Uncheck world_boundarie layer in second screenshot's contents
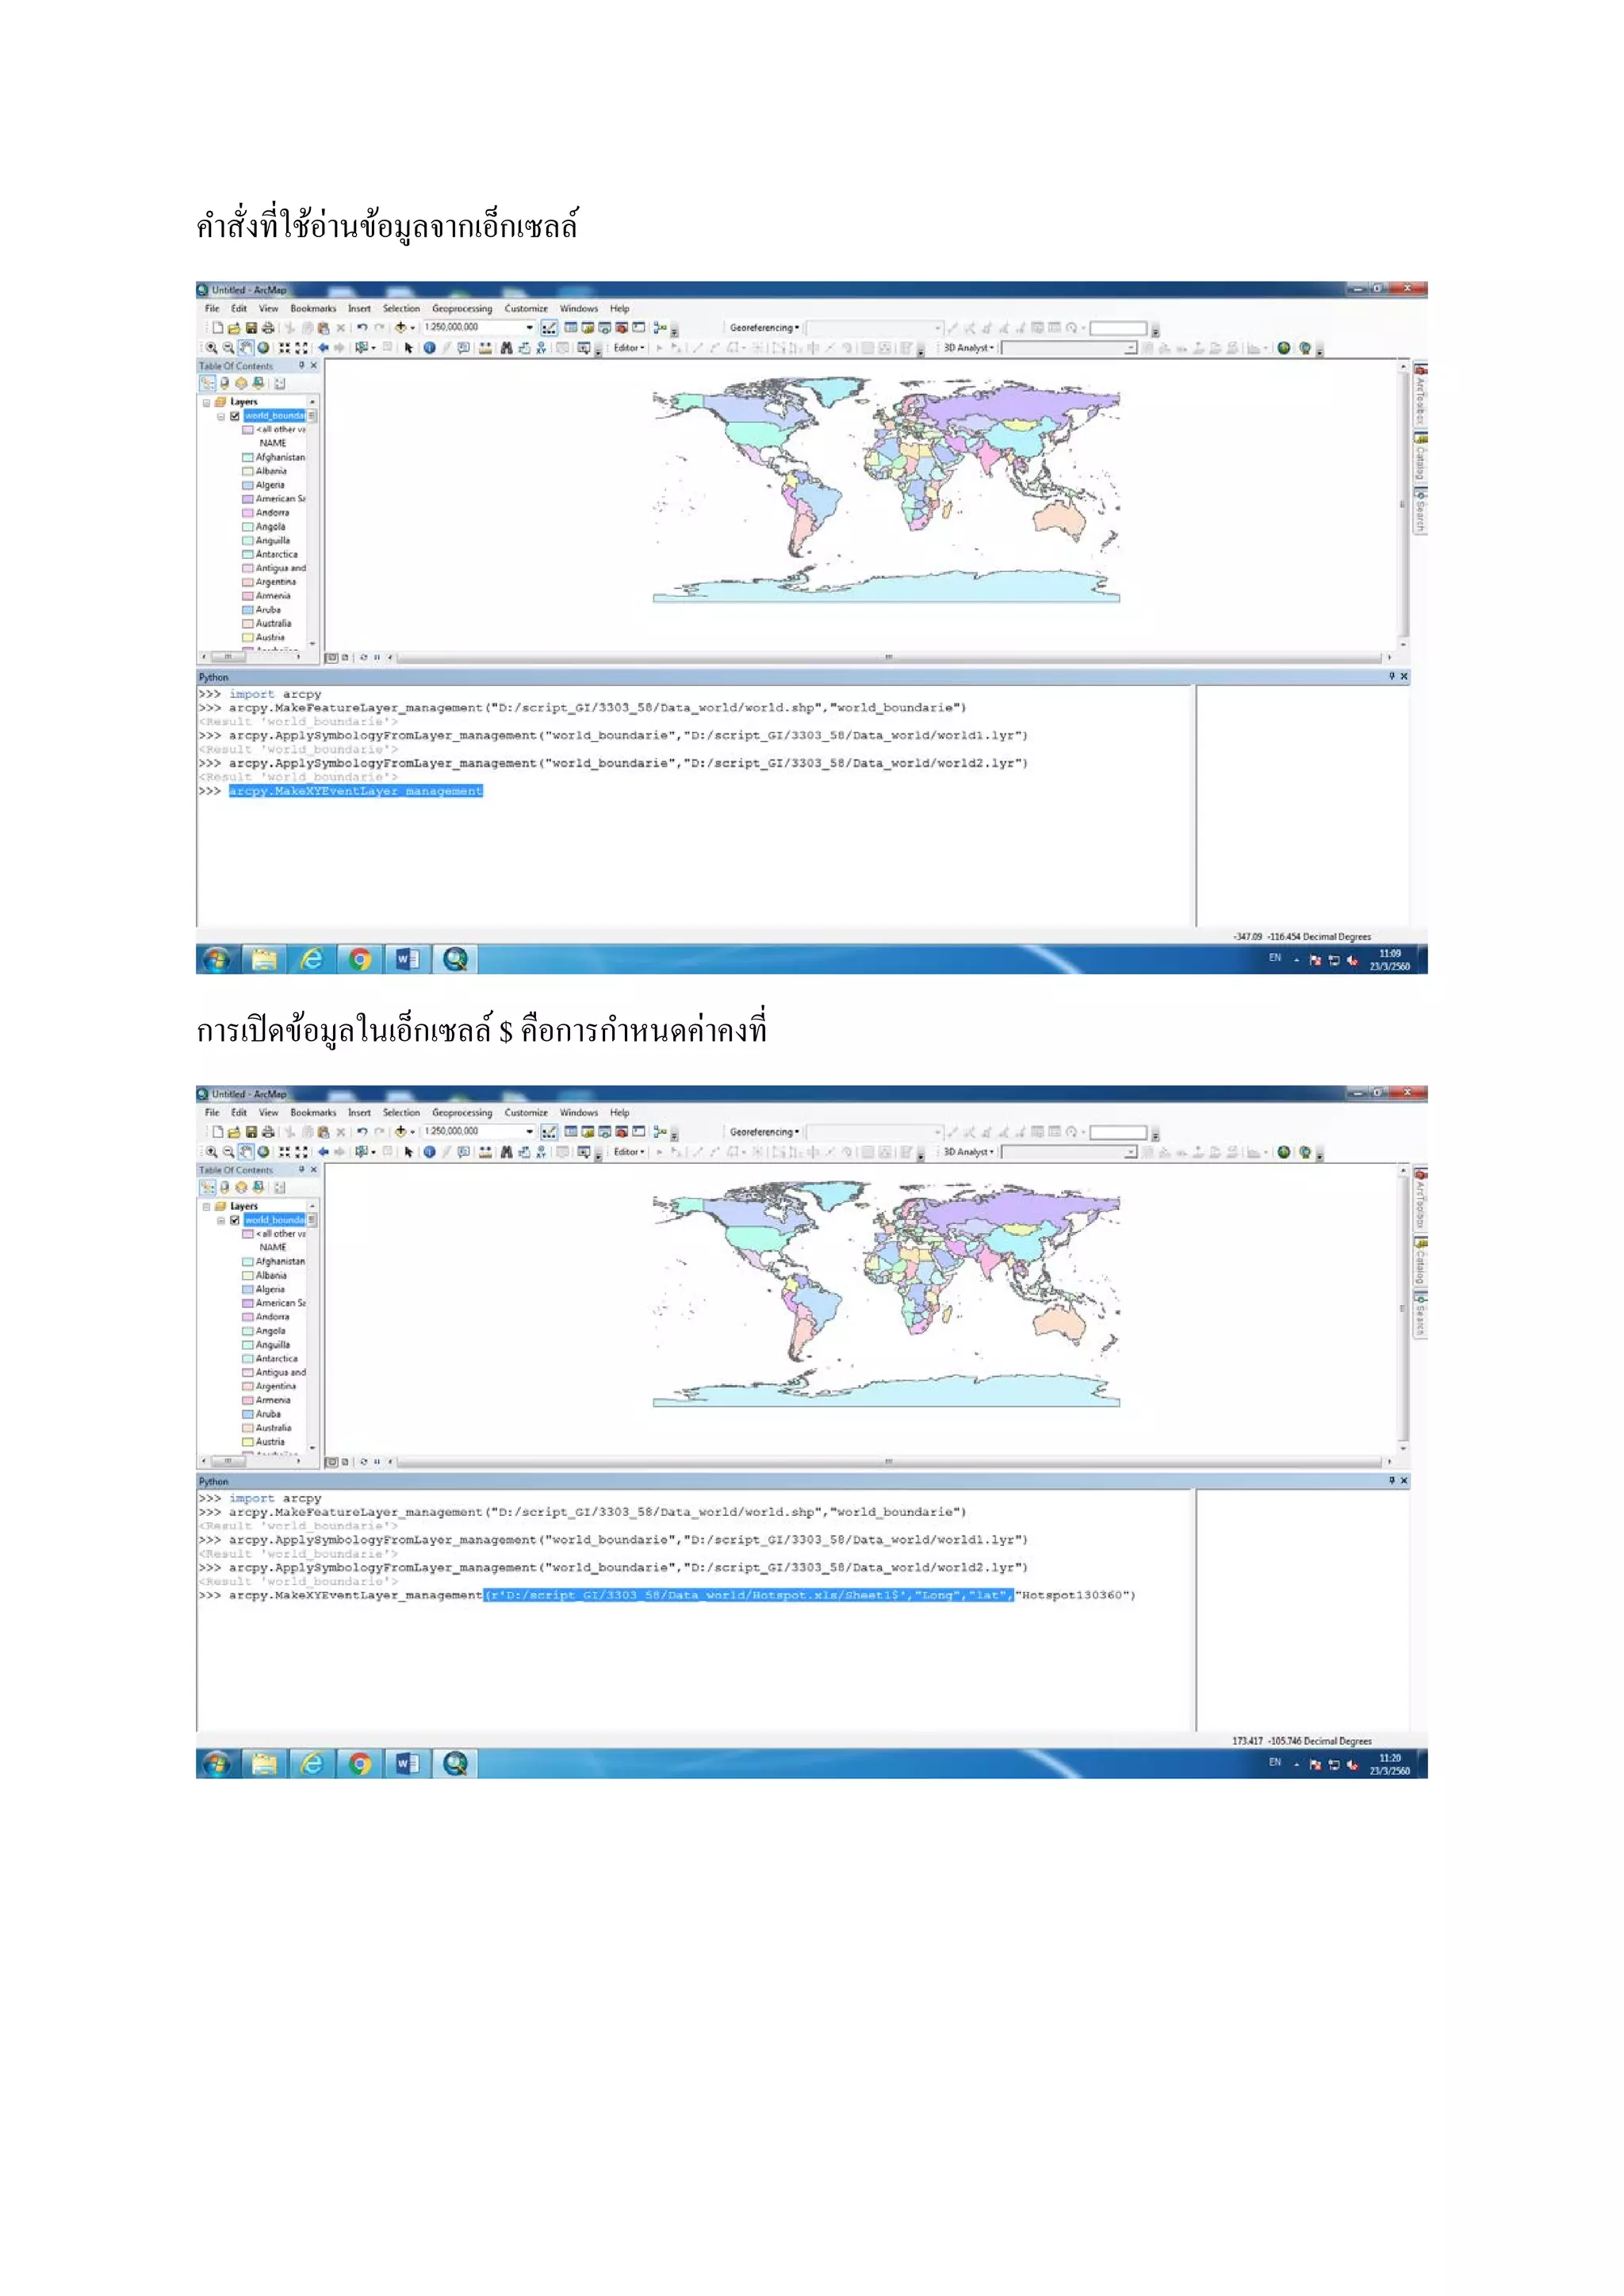 (235, 1220)
